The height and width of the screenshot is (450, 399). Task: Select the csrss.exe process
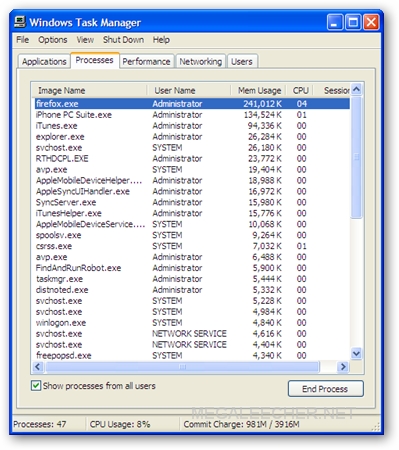[192, 246]
